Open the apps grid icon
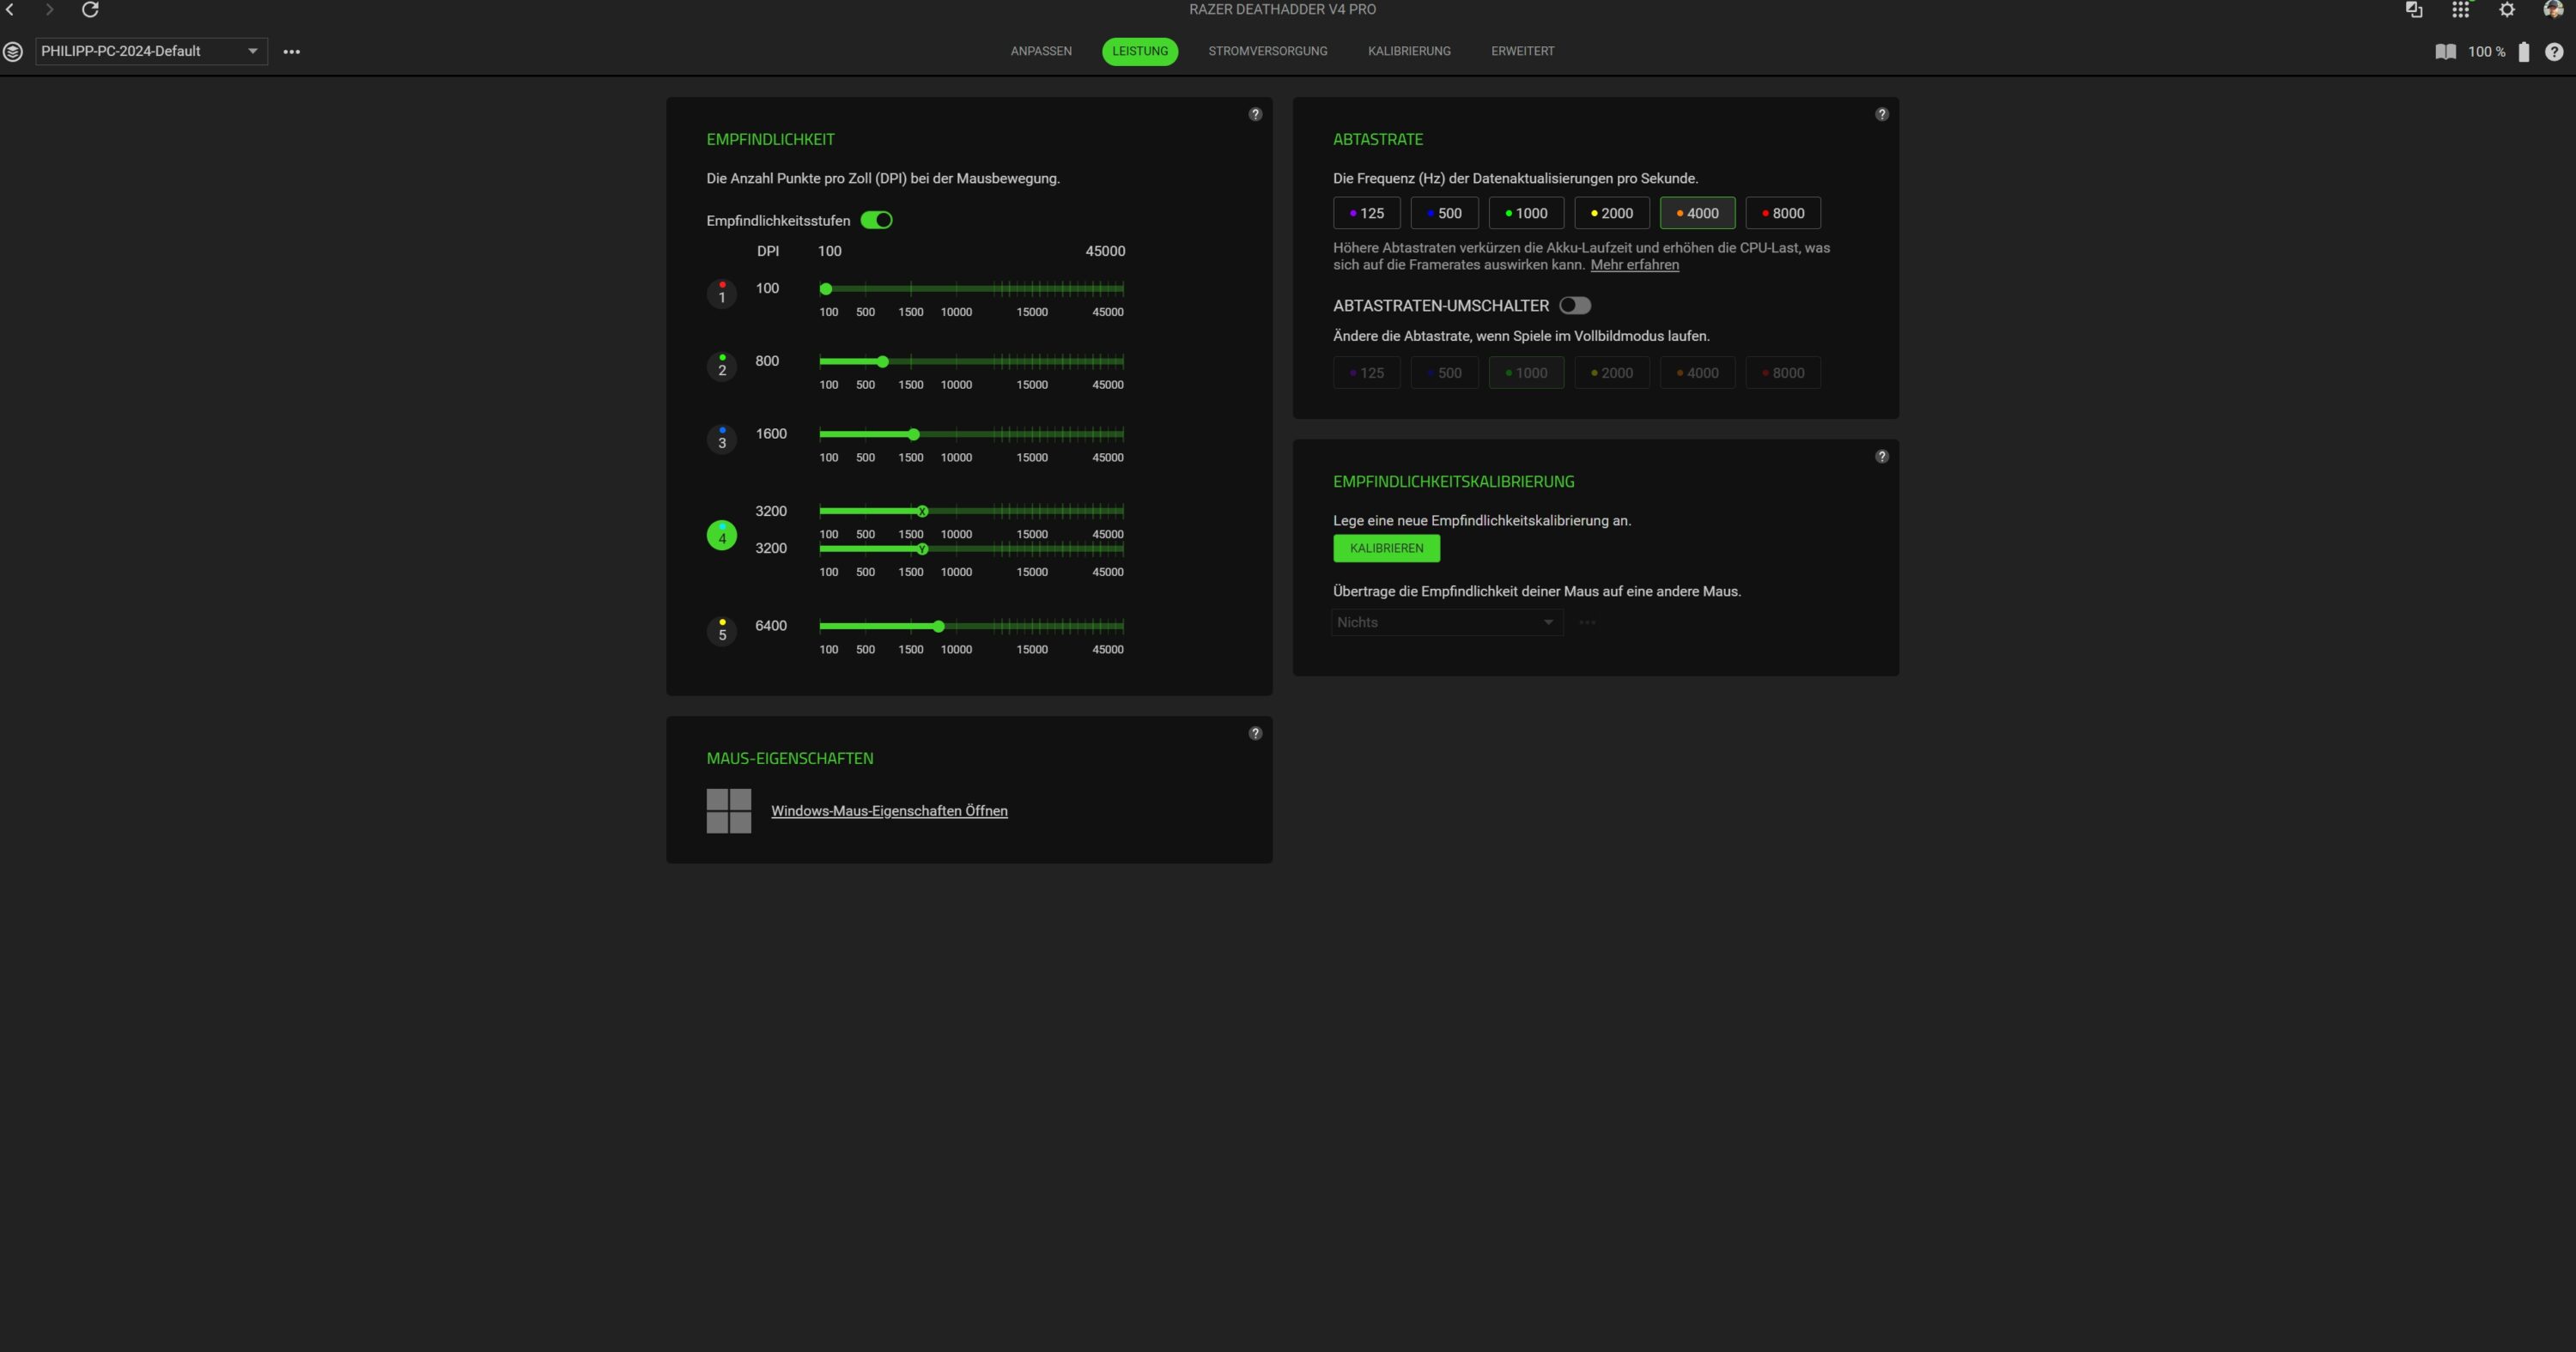The image size is (2576, 1352). (2460, 10)
